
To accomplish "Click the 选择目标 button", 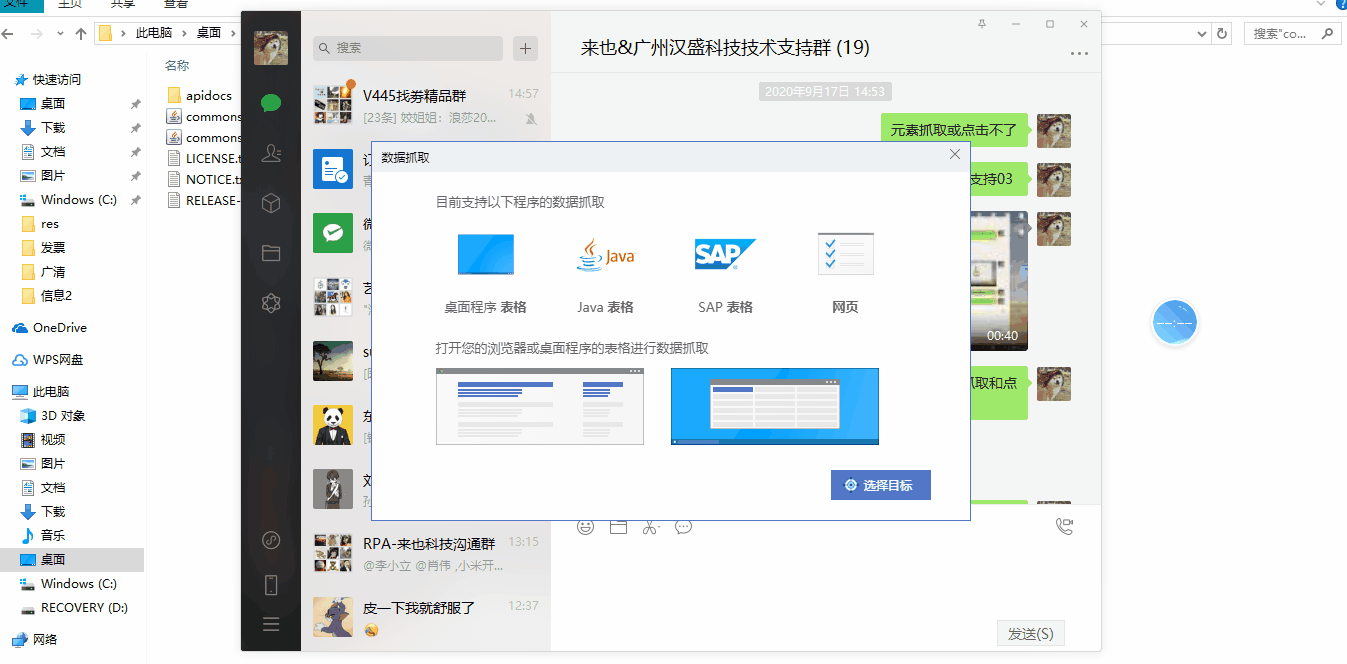I will click(881, 485).
